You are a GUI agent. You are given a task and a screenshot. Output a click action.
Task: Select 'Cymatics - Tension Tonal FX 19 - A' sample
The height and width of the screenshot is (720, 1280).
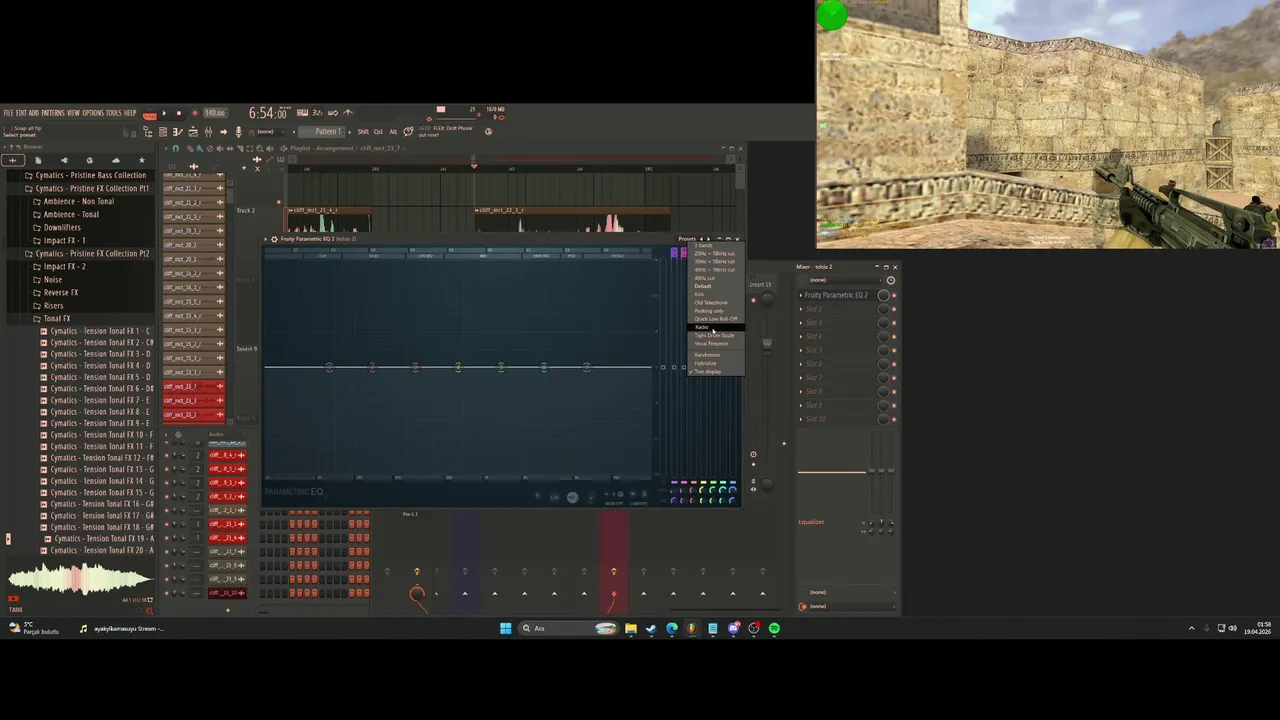[104, 539]
